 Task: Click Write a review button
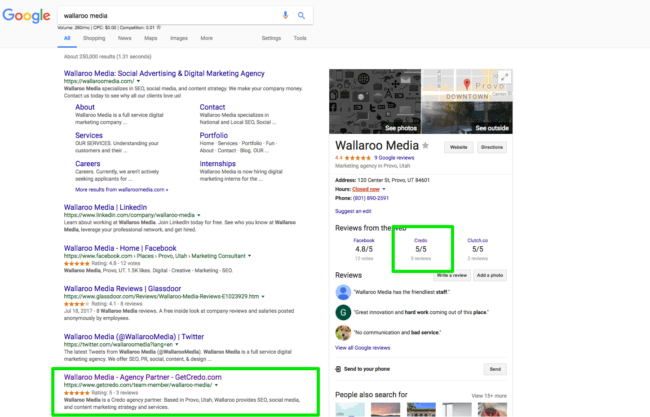(x=452, y=275)
